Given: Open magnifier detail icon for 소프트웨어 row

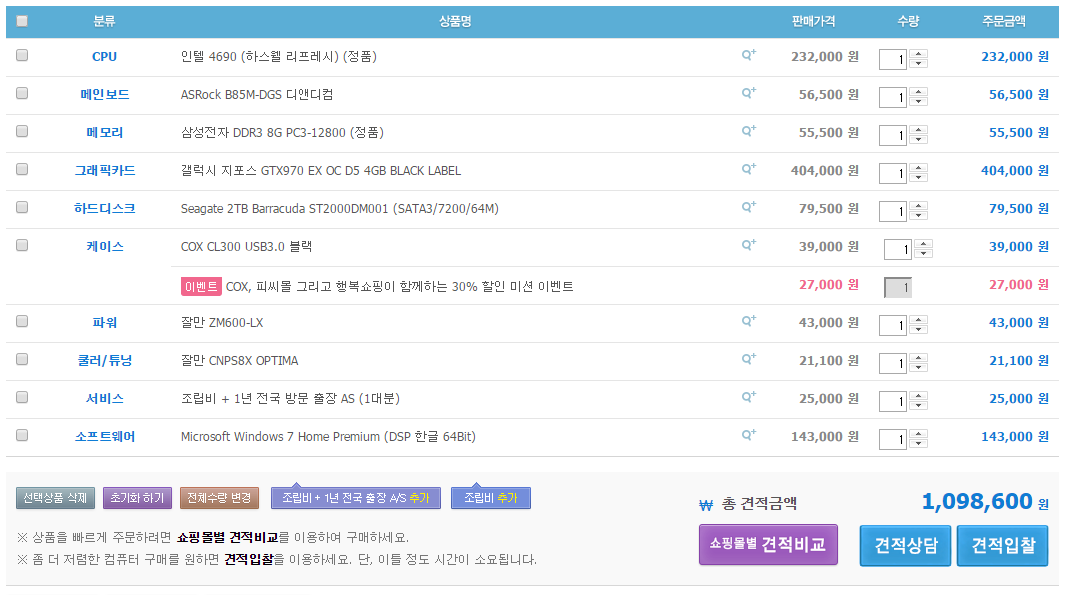Looking at the screenshot, I should coord(749,435).
